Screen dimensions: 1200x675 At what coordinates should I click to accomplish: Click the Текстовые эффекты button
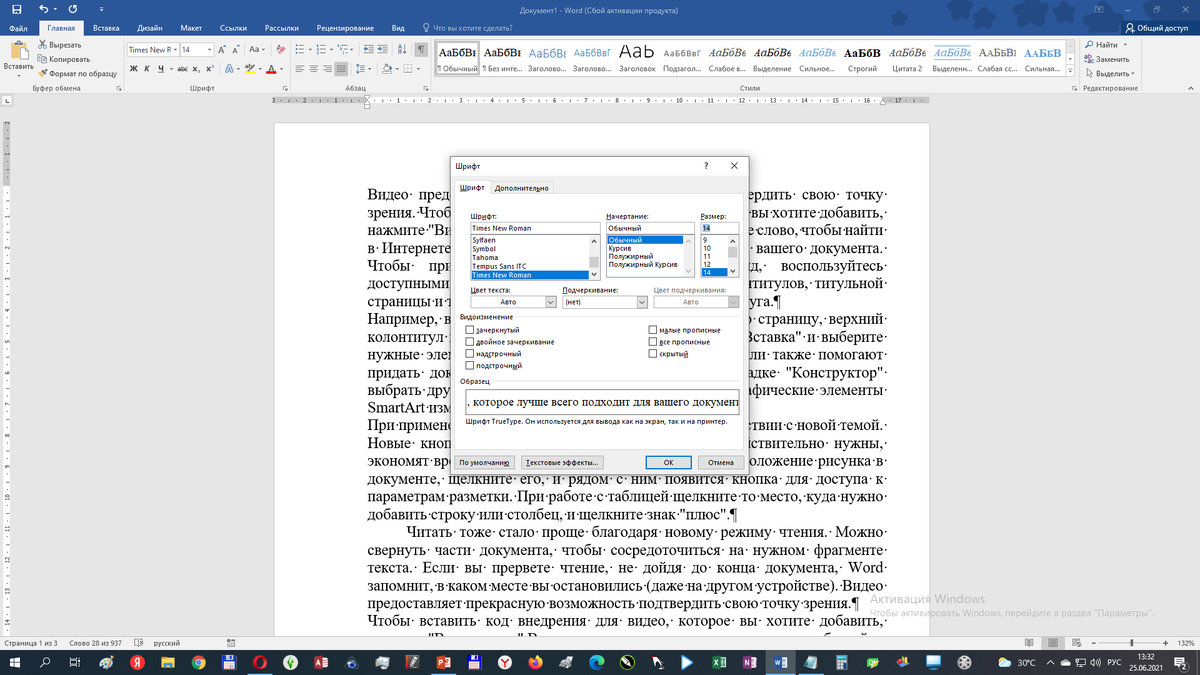[x=562, y=463]
